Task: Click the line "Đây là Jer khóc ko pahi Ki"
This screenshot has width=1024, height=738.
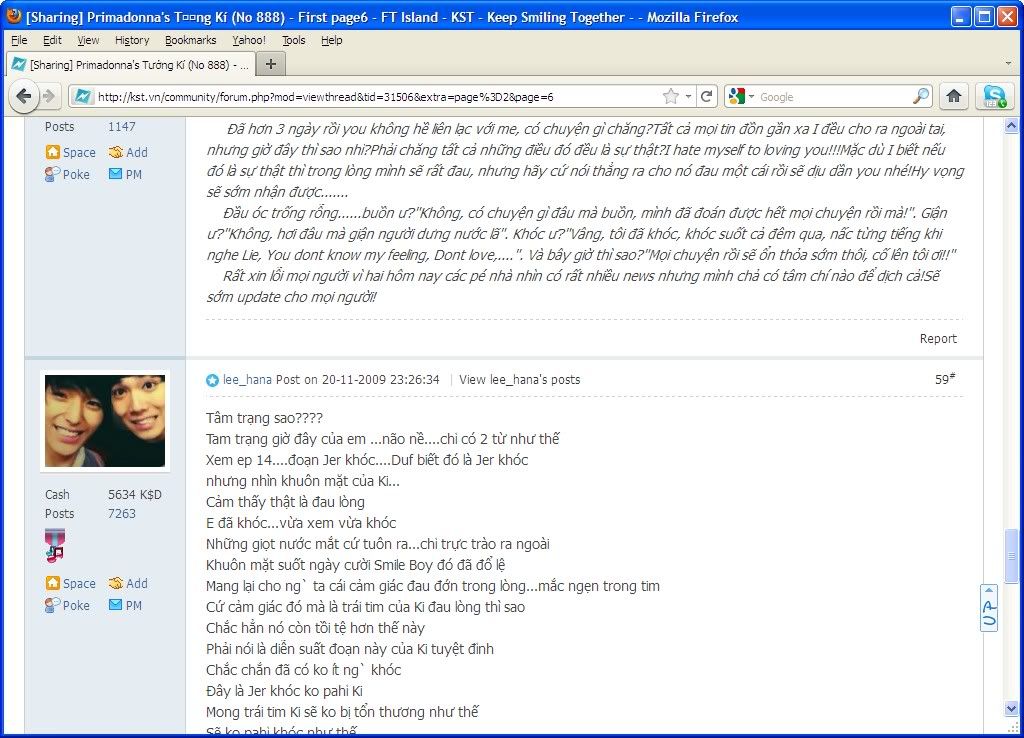Action: click(284, 691)
